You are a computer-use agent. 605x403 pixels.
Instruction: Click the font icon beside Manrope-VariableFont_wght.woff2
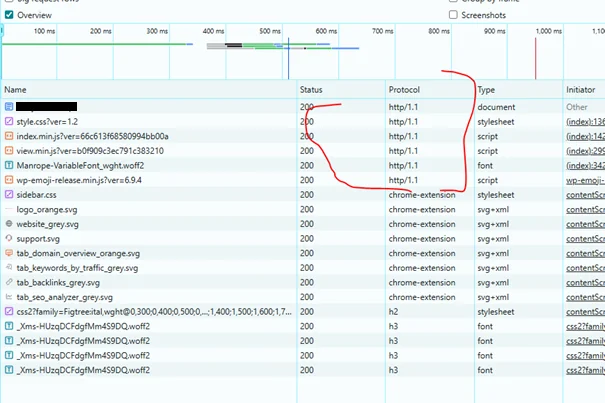click(9, 165)
